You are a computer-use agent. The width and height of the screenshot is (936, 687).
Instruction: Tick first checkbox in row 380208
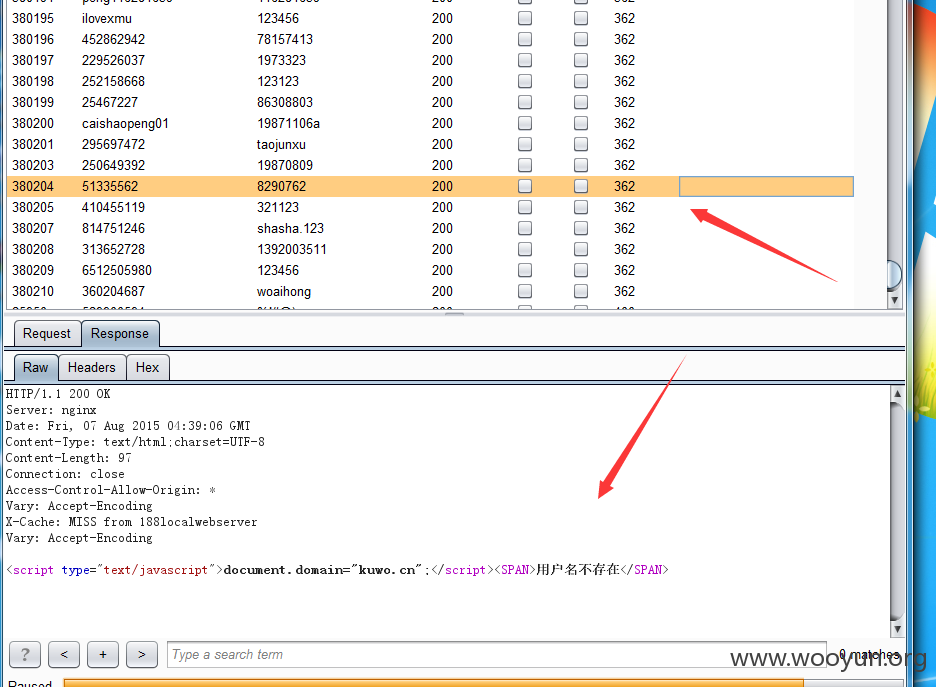tap(525, 249)
